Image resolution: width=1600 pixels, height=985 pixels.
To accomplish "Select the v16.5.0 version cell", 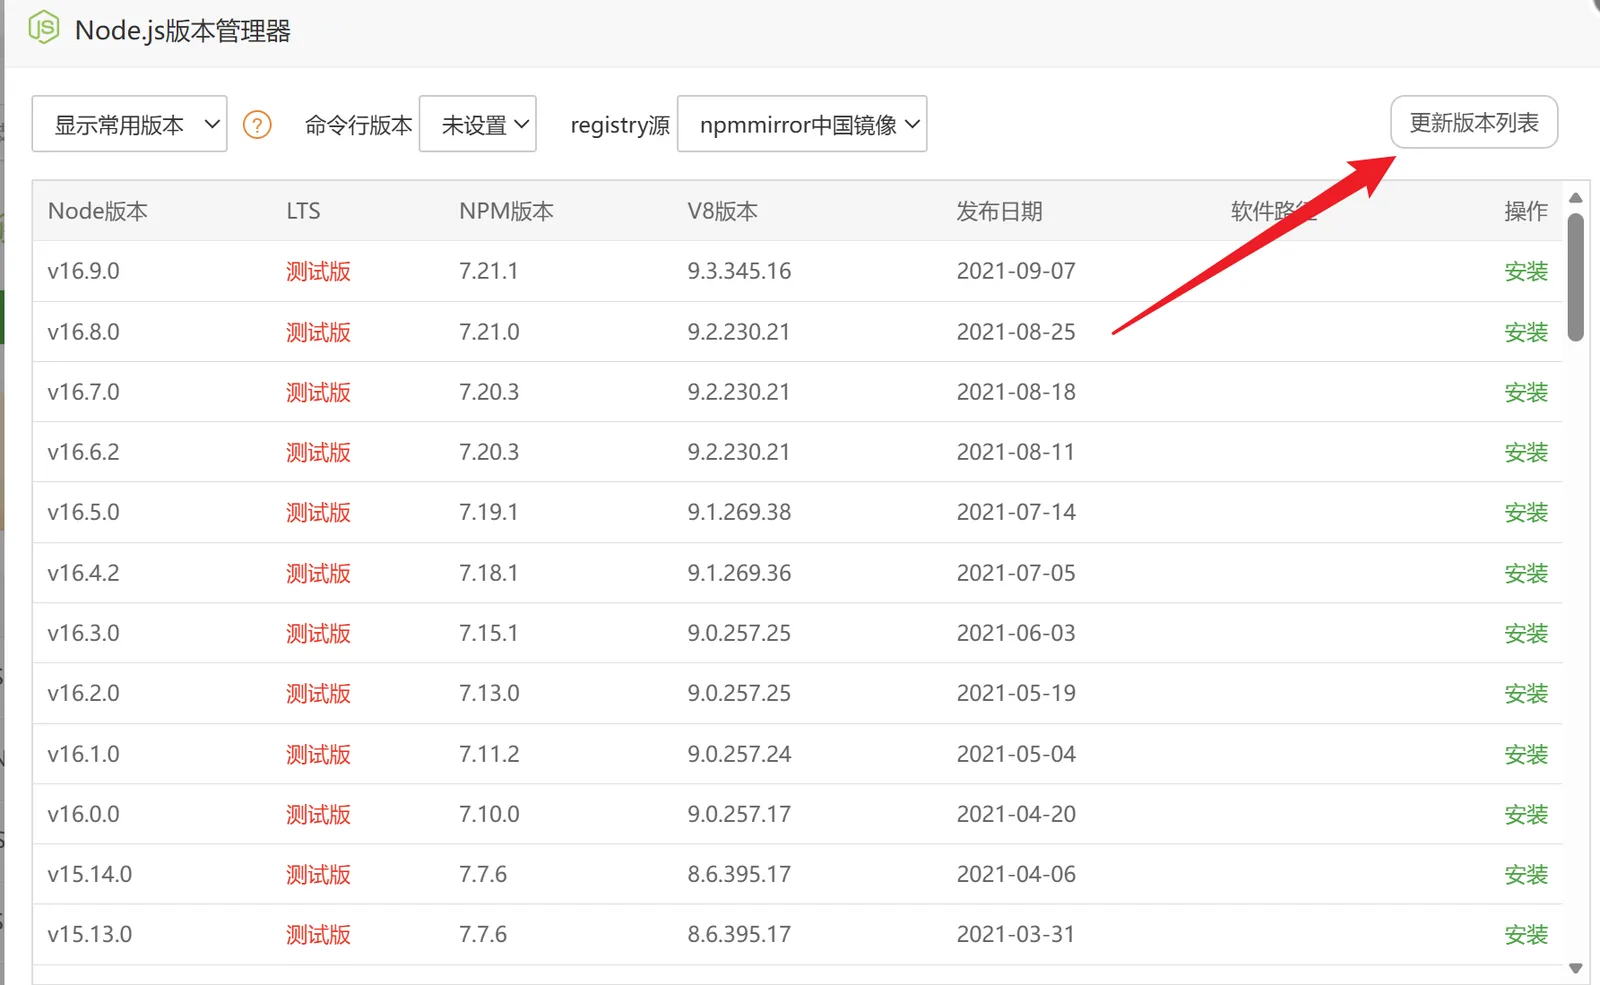I will [83, 512].
